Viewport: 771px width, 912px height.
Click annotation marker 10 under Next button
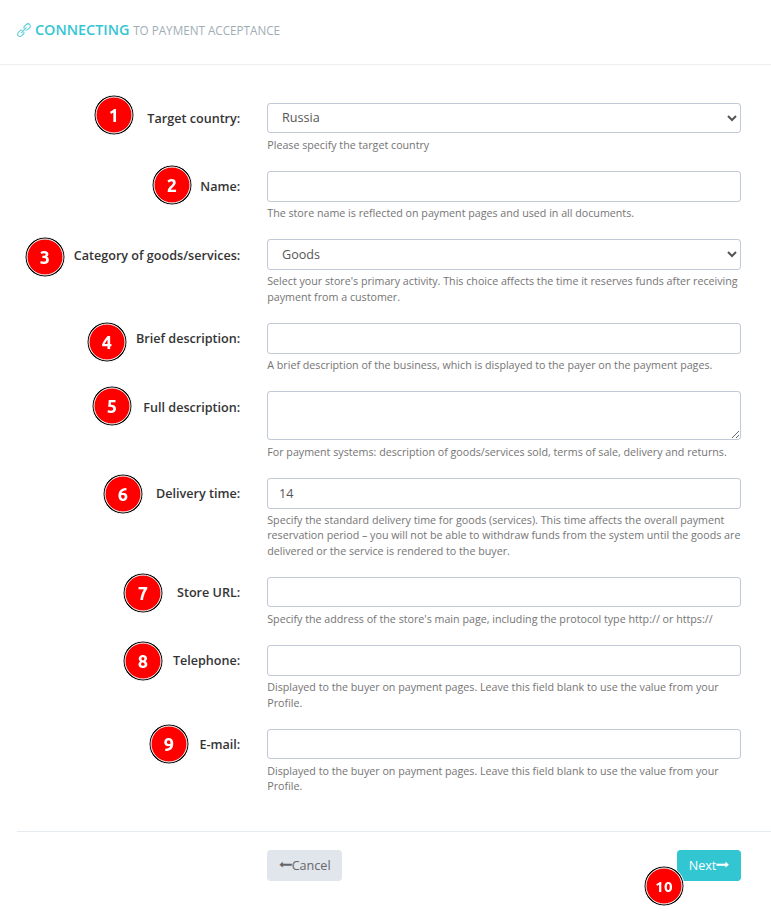pyautogui.click(x=663, y=886)
